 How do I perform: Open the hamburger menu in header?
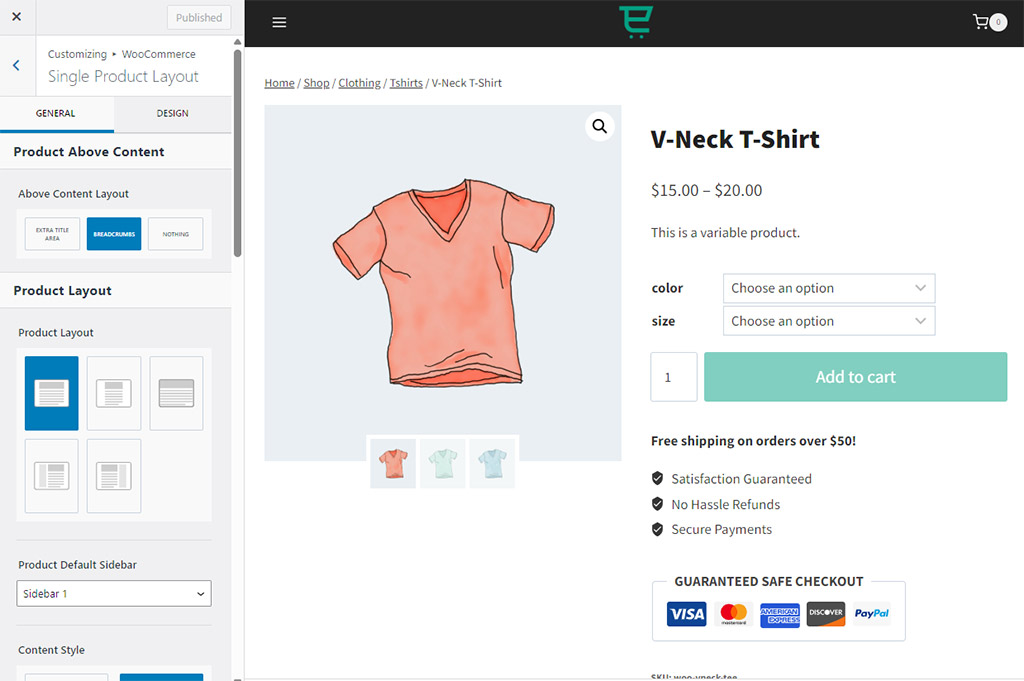279,23
